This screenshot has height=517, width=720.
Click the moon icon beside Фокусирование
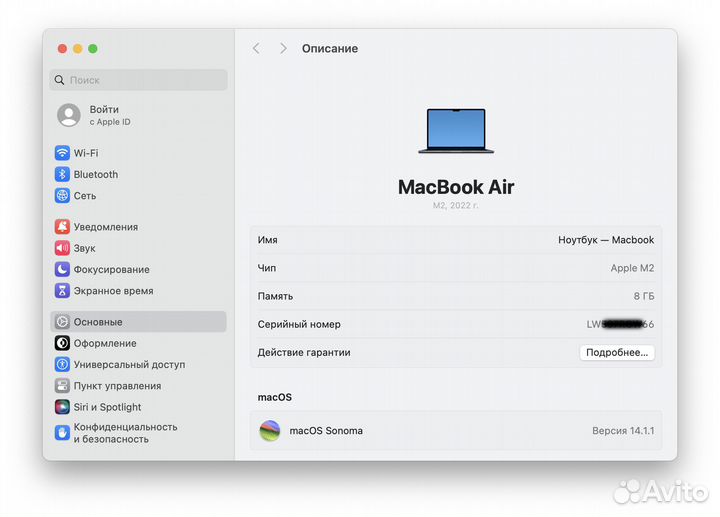[62, 270]
